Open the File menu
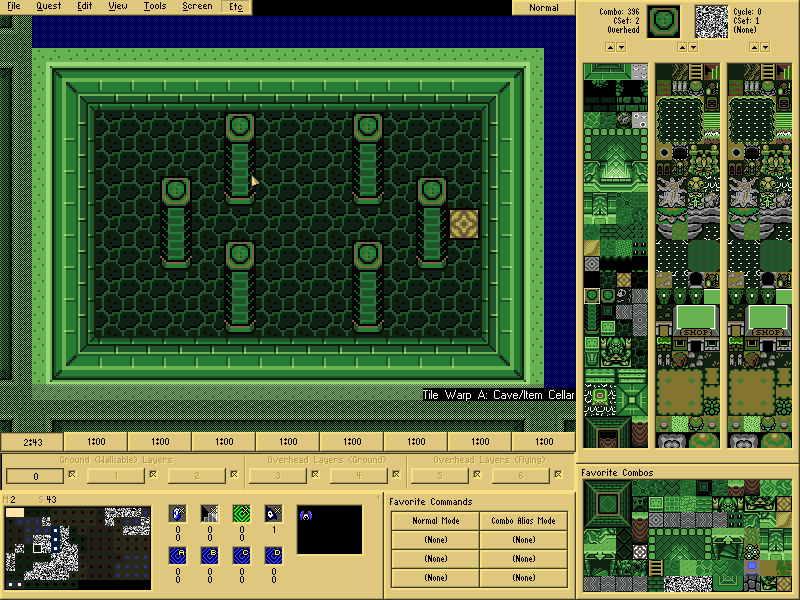Image resolution: width=800 pixels, height=600 pixels. pos(14,6)
